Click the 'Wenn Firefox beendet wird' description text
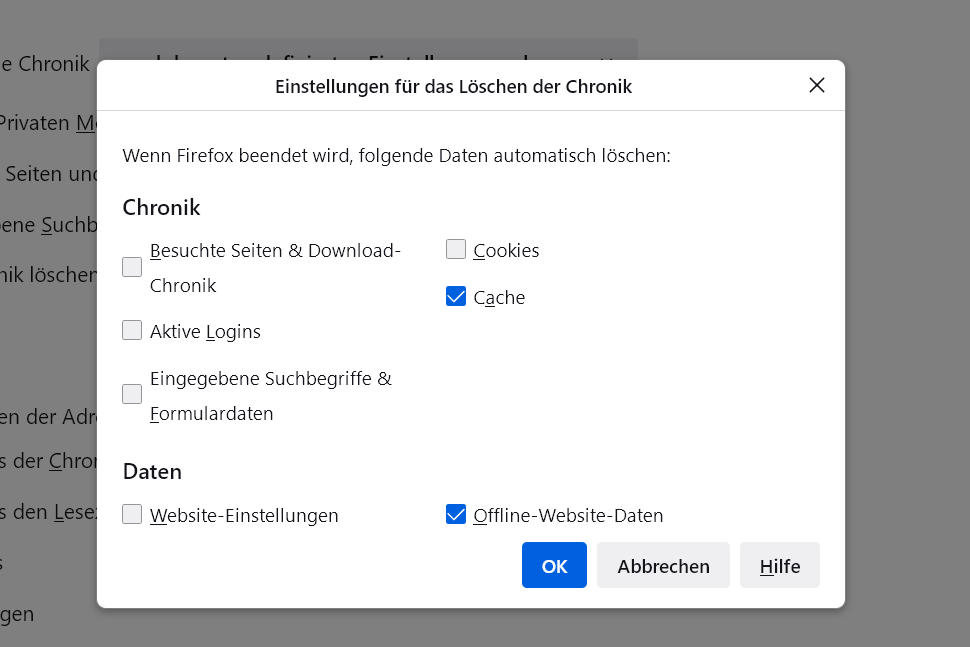This screenshot has width=970, height=647. 396,156
